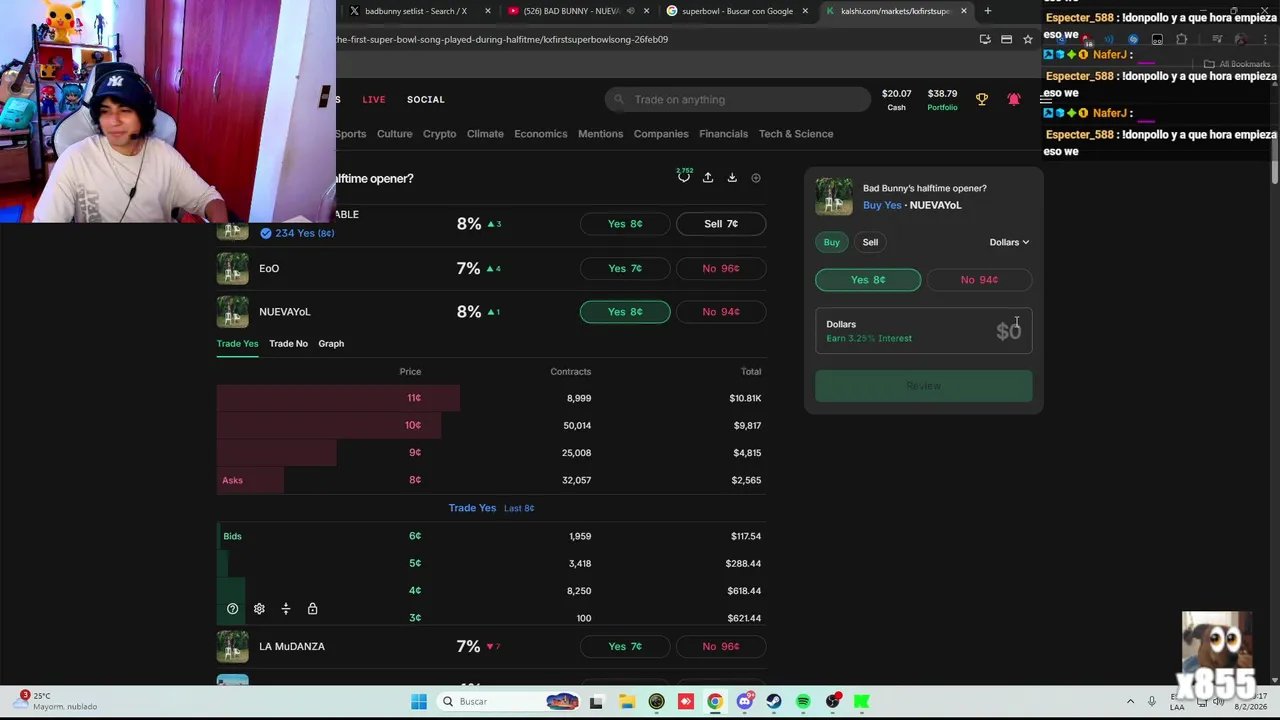Open the EoO market thumbnail
1280x720 pixels.
pyautogui.click(x=232, y=268)
